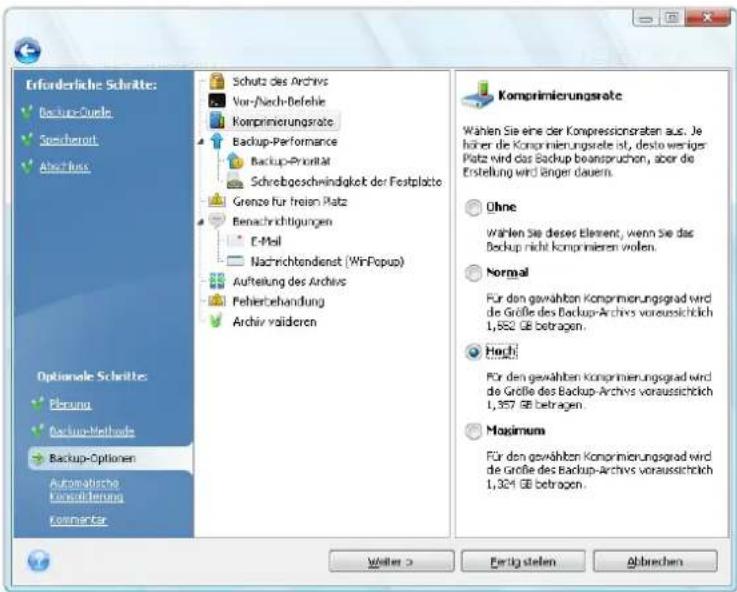The height and width of the screenshot is (592, 737).
Task: Click the green check beside Backup-Quelle
Action: [x=27, y=112]
